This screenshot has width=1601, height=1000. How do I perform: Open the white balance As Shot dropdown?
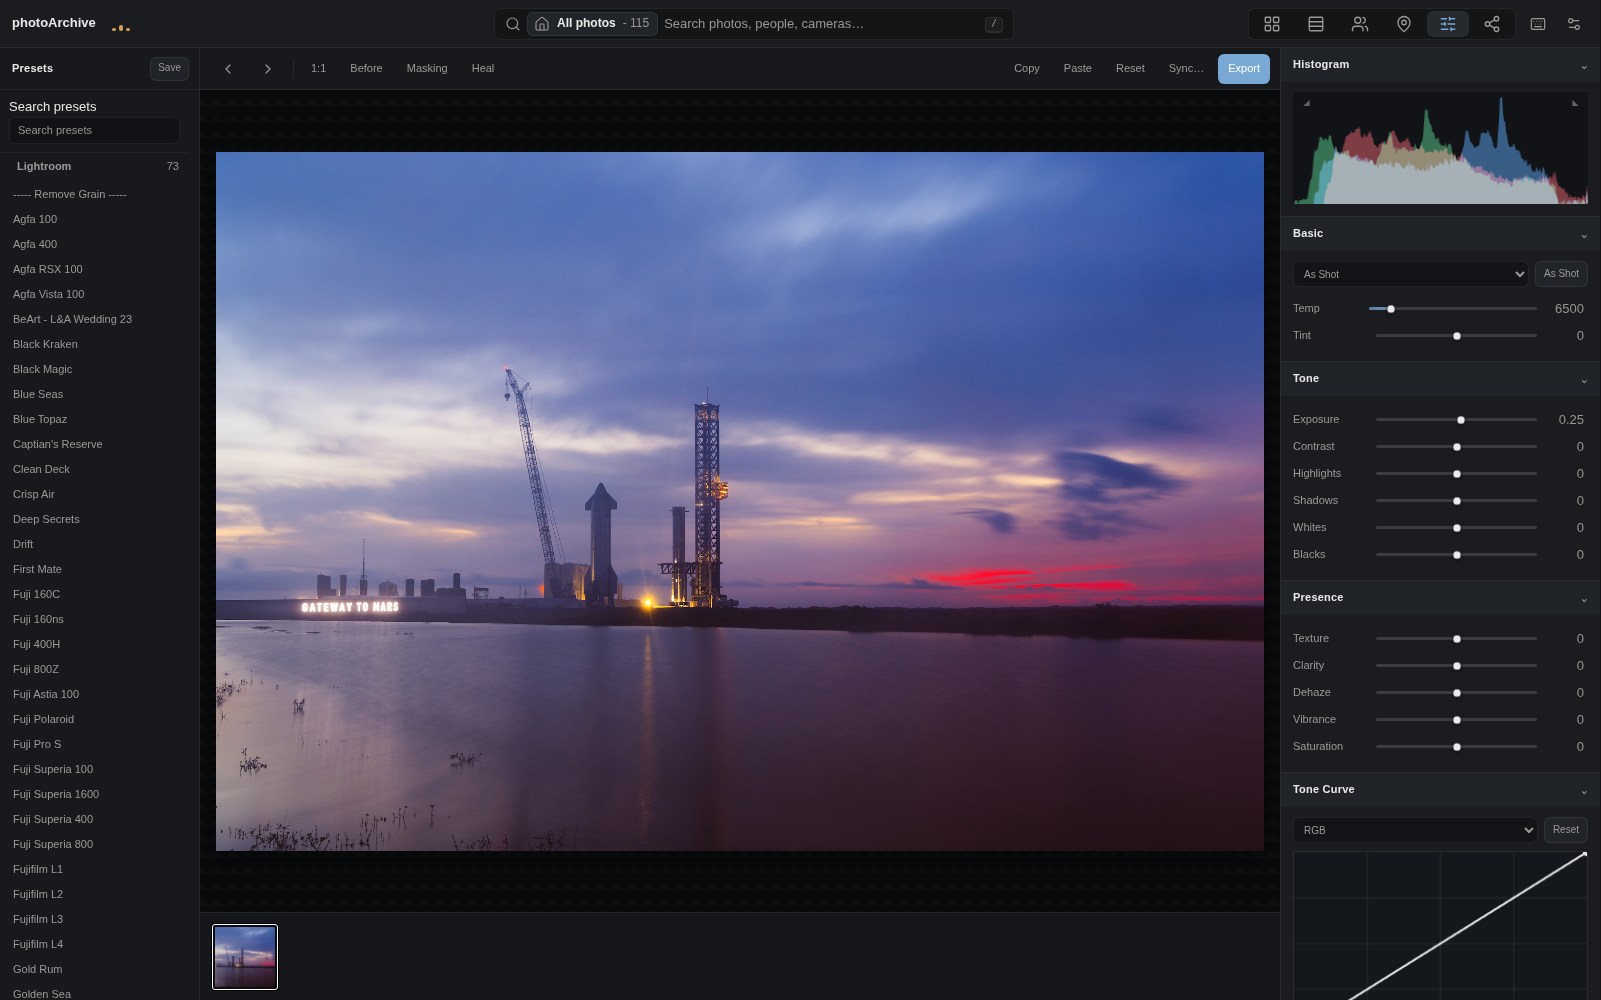1410,274
